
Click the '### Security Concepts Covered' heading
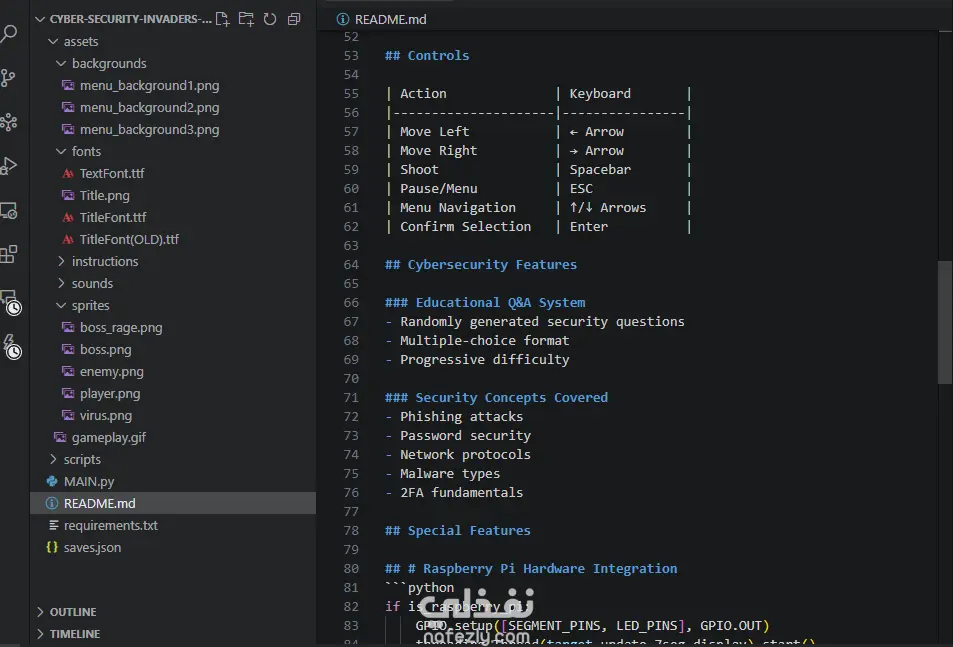tap(496, 397)
